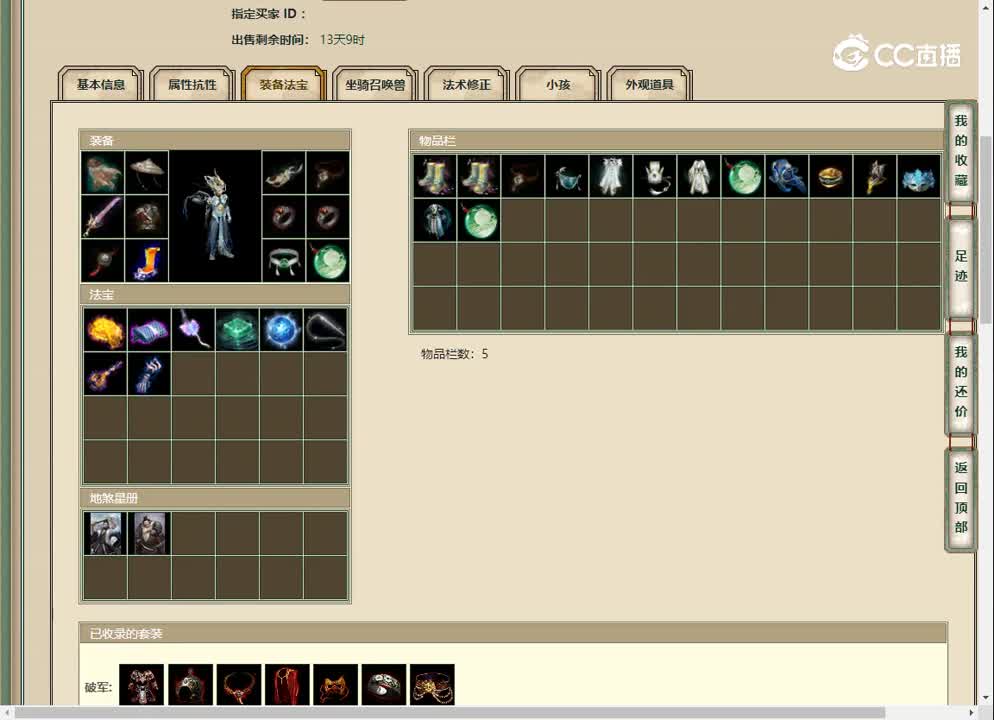
Task: Click the 物品栏数: 5 text
Action: tap(455, 354)
